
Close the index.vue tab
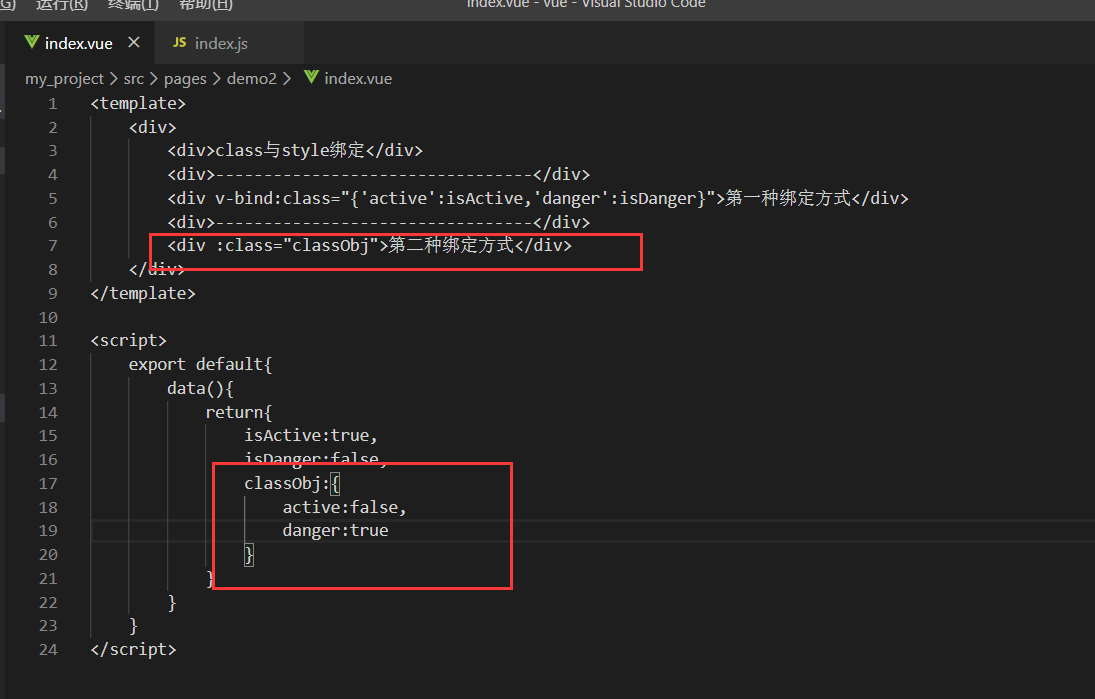pyautogui.click(x=134, y=43)
